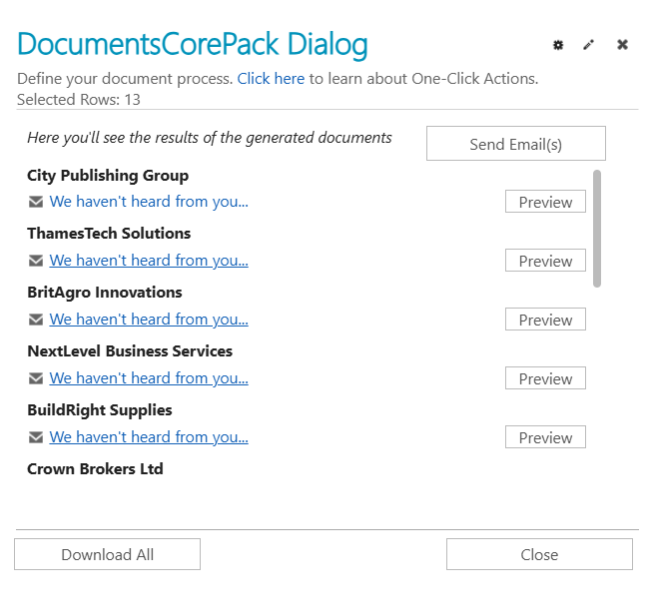Preview the ThamesTech Solutions email
This screenshot has width=657, height=594.
point(545,261)
